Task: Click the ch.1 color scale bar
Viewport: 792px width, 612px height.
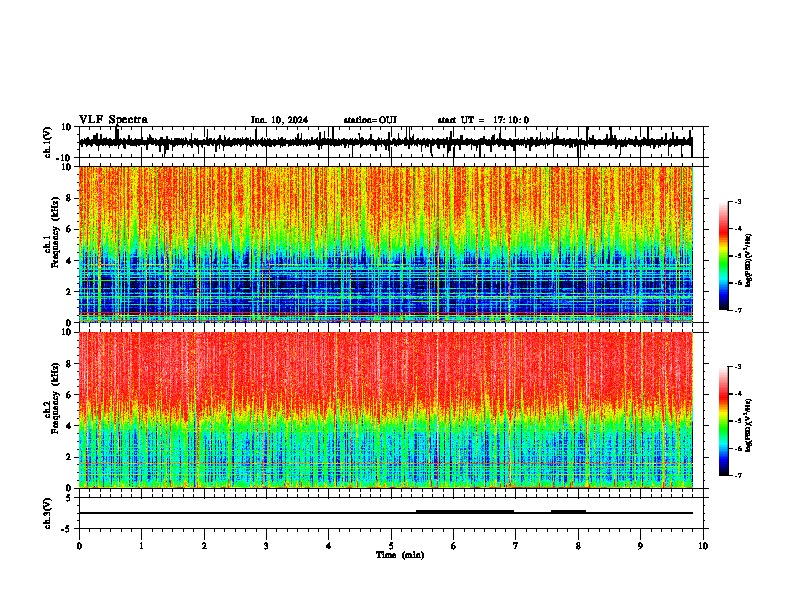Action: 723,256
